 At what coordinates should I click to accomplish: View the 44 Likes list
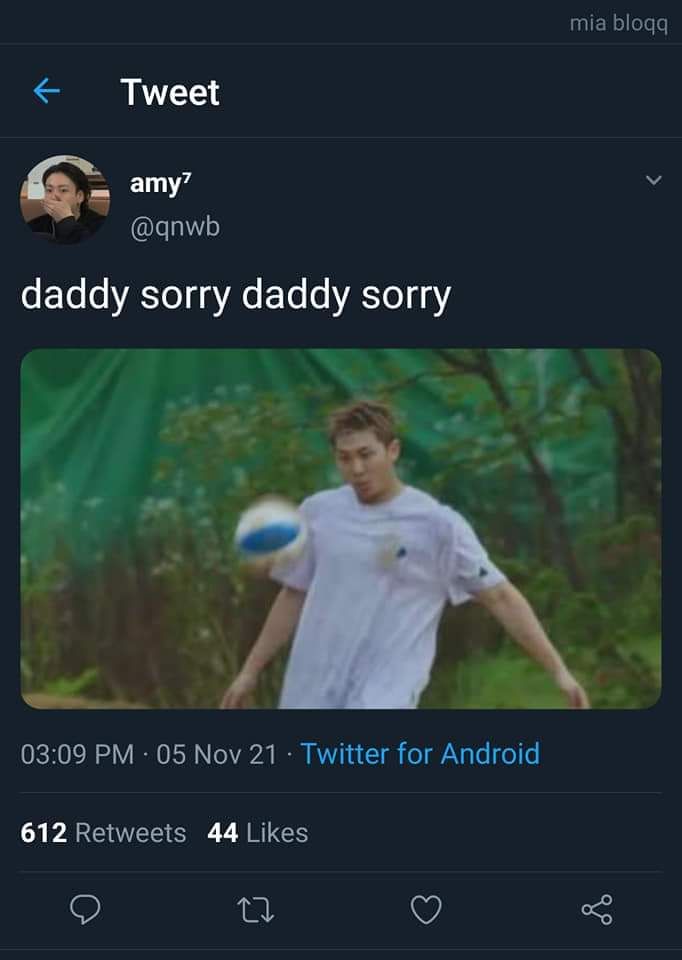click(258, 833)
